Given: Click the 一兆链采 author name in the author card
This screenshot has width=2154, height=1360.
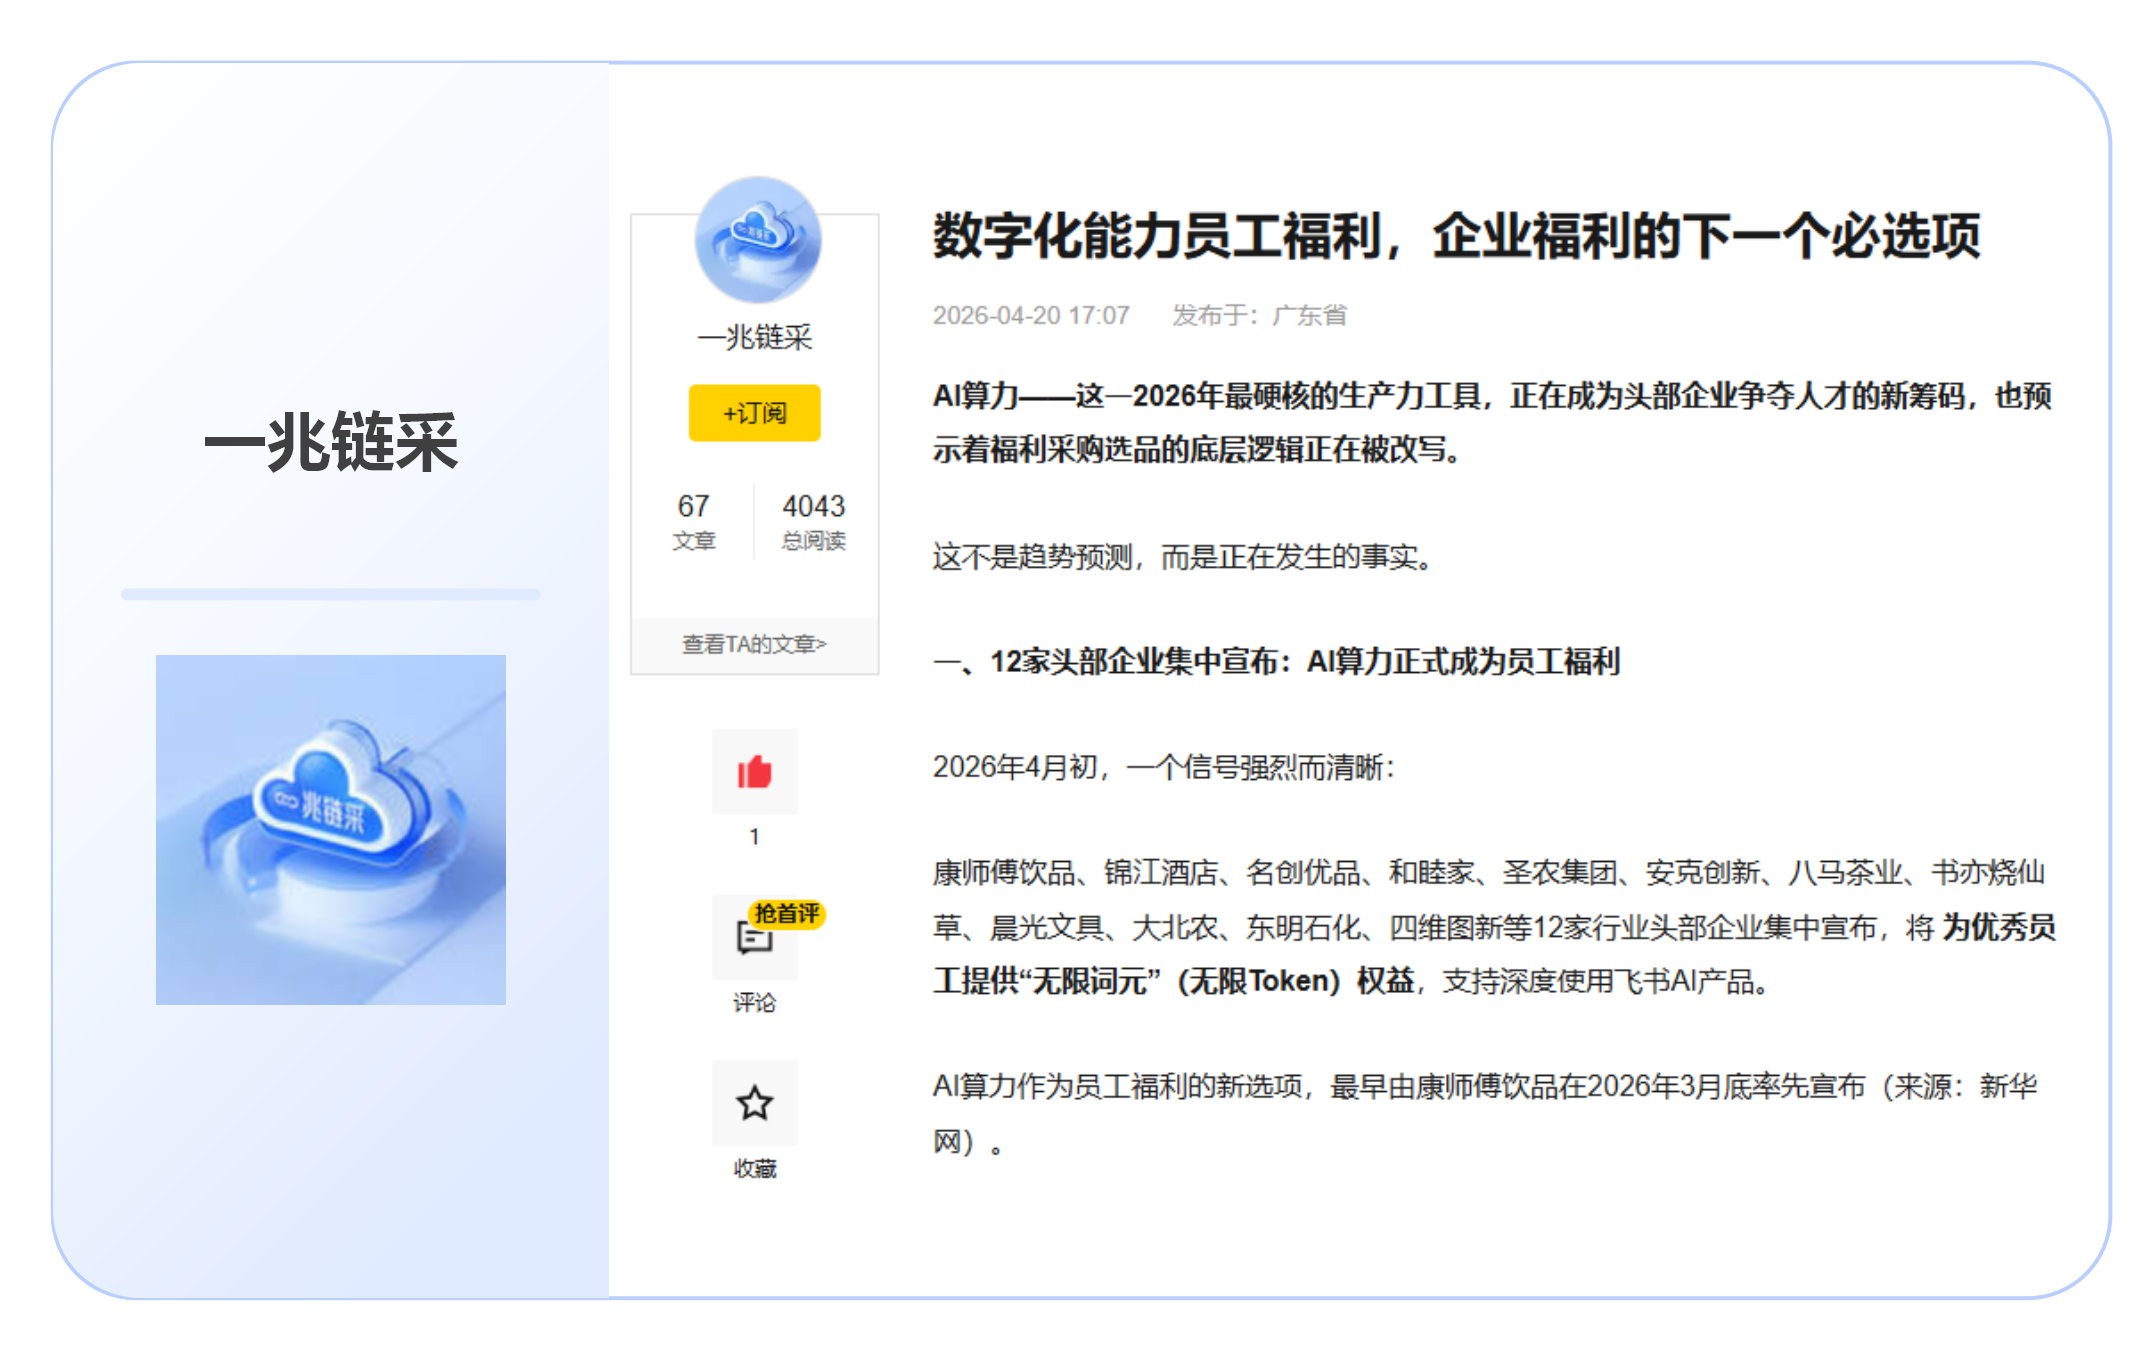Looking at the screenshot, I should pos(754,337).
